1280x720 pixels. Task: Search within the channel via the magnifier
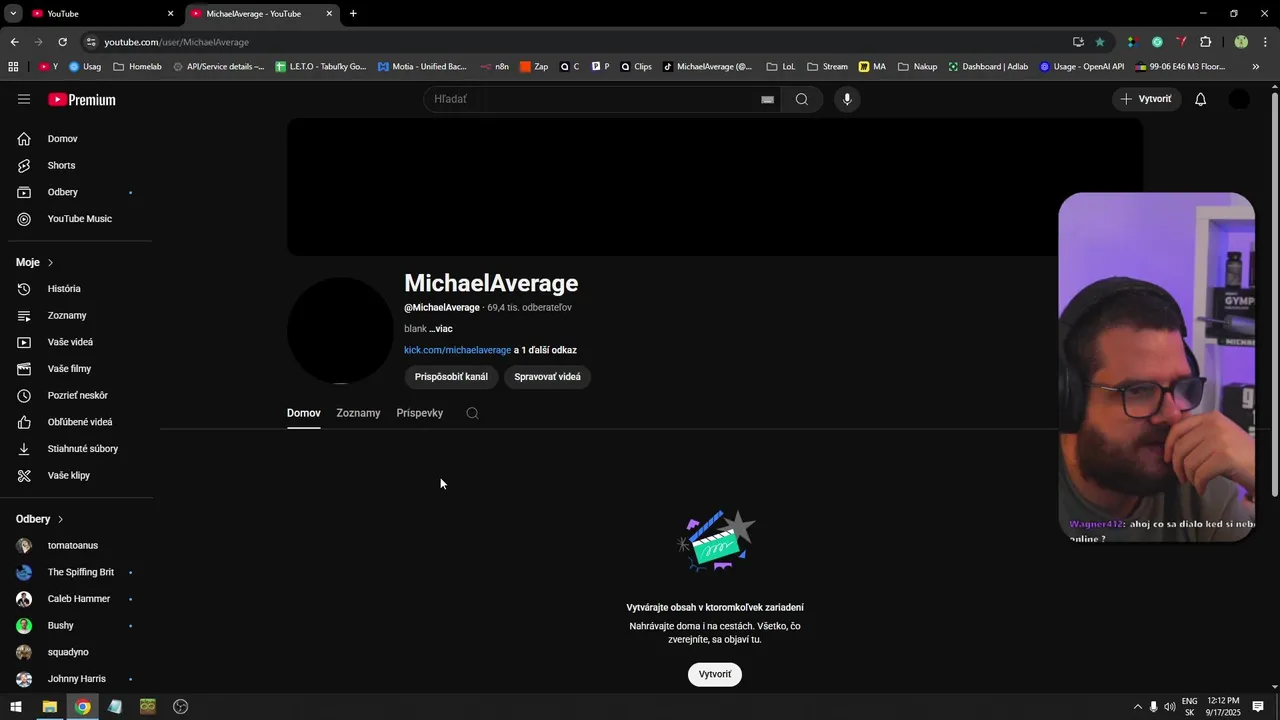pos(472,413)
